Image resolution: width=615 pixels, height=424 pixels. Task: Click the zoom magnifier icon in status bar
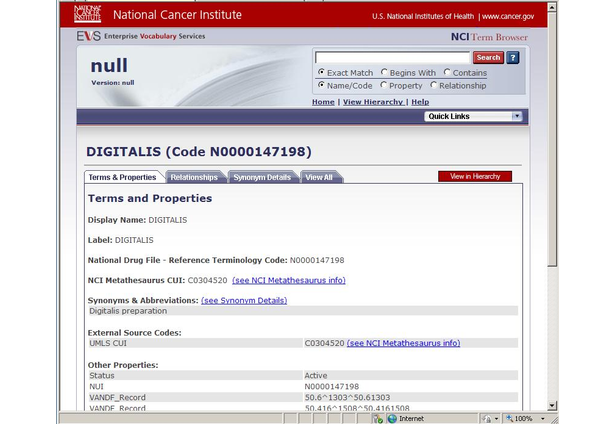(509, 419)
